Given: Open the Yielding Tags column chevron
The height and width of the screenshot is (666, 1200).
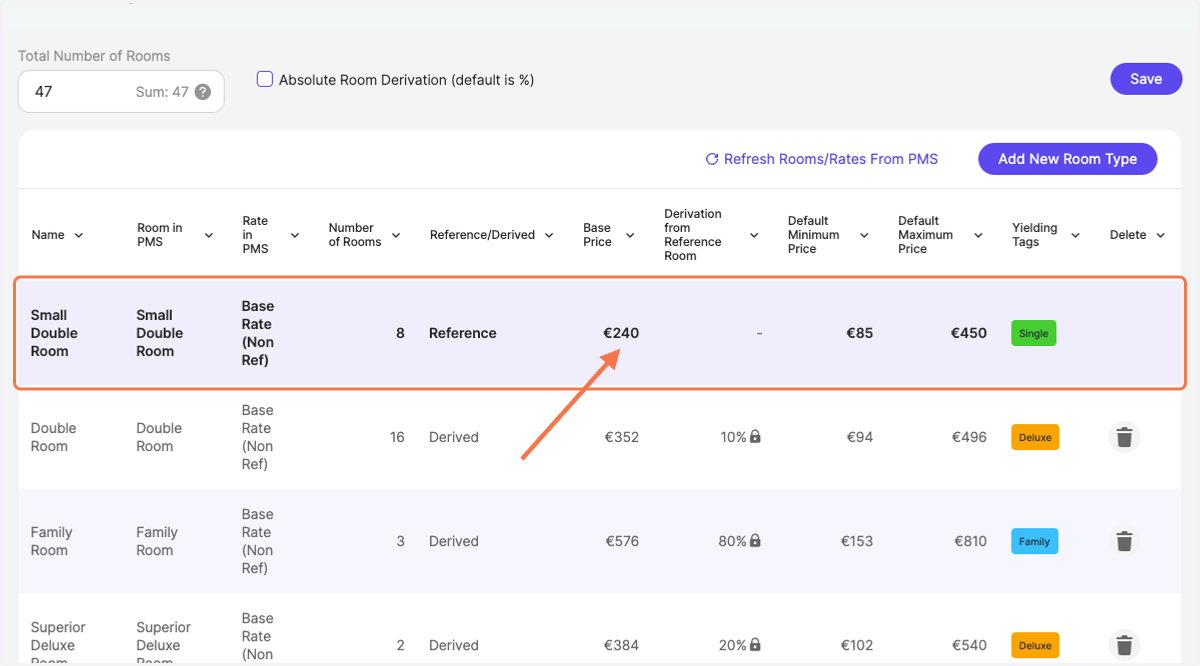Looking at the screenshot, I should 1076,235.
